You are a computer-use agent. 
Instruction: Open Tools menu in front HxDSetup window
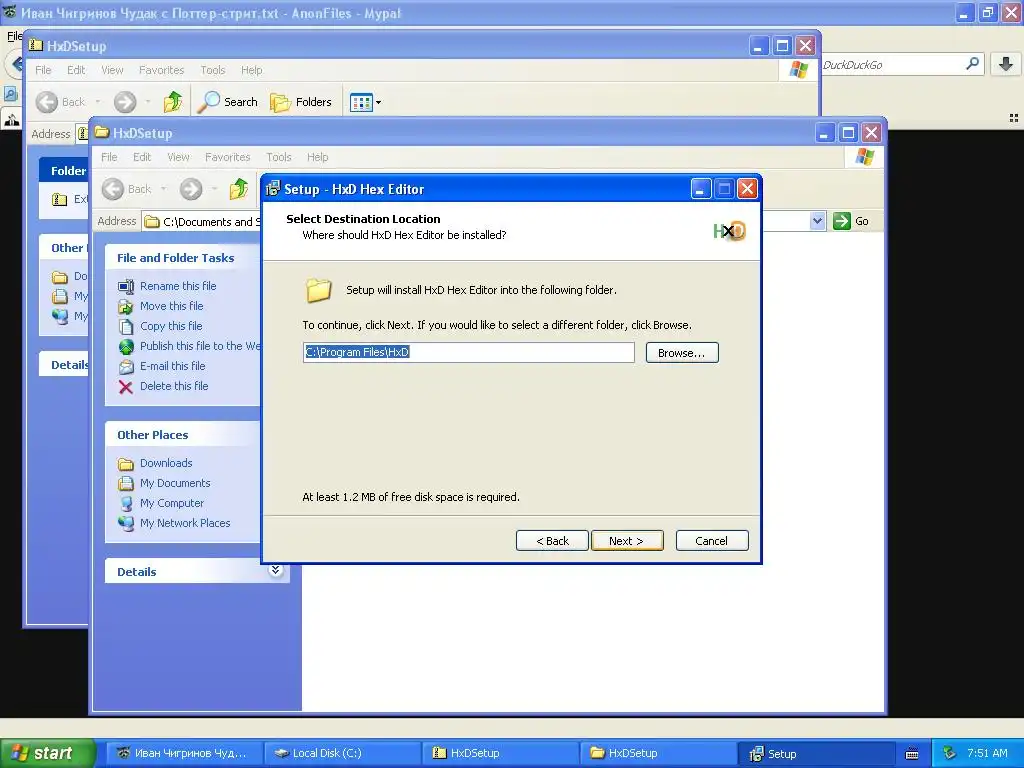click(279, 157)
